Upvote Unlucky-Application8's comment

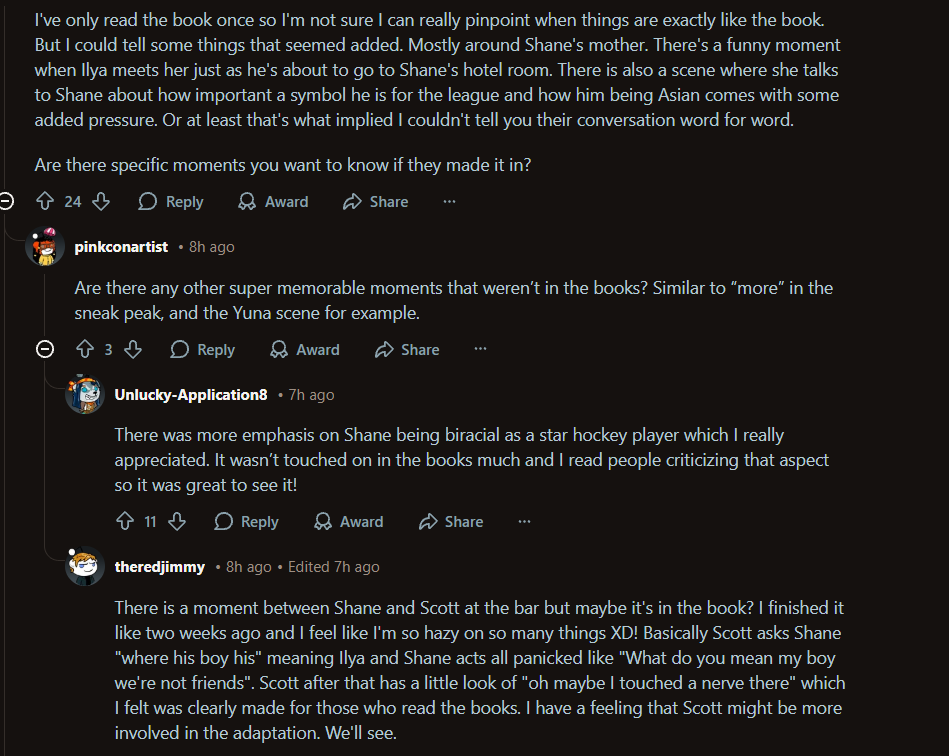125,522
